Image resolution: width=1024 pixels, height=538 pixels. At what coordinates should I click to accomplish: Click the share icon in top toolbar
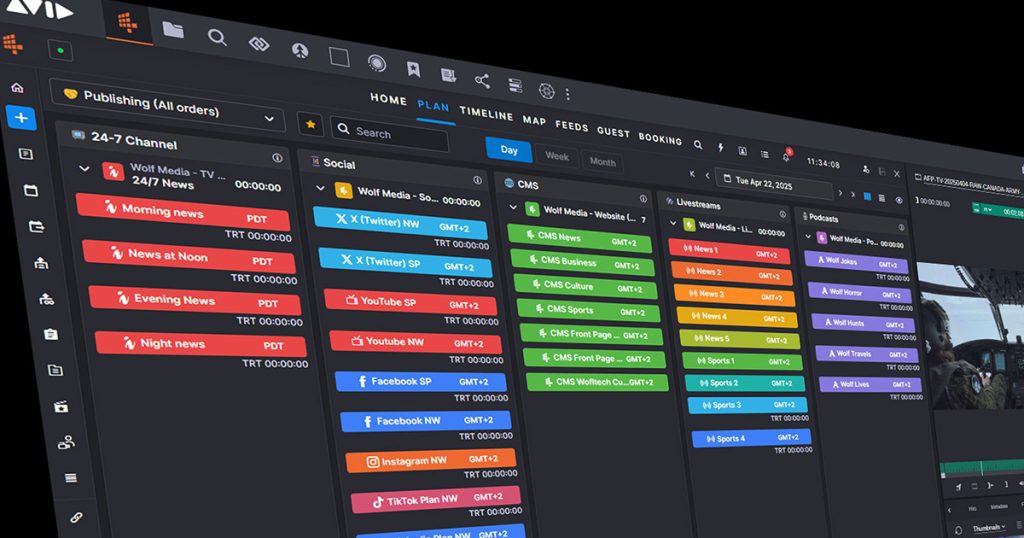(x=482, y=80)
